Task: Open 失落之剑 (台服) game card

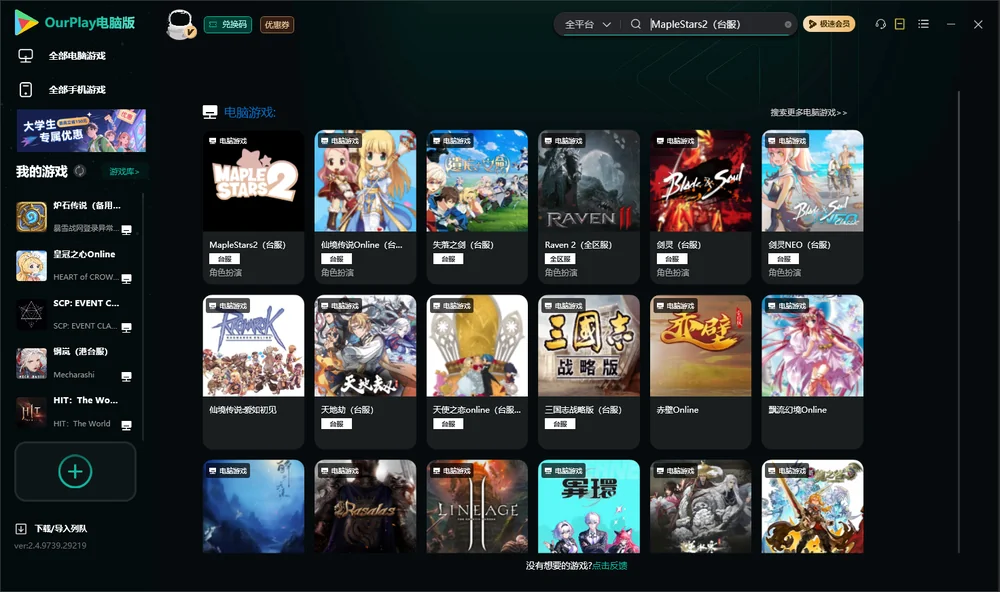Action: point(477,207)
